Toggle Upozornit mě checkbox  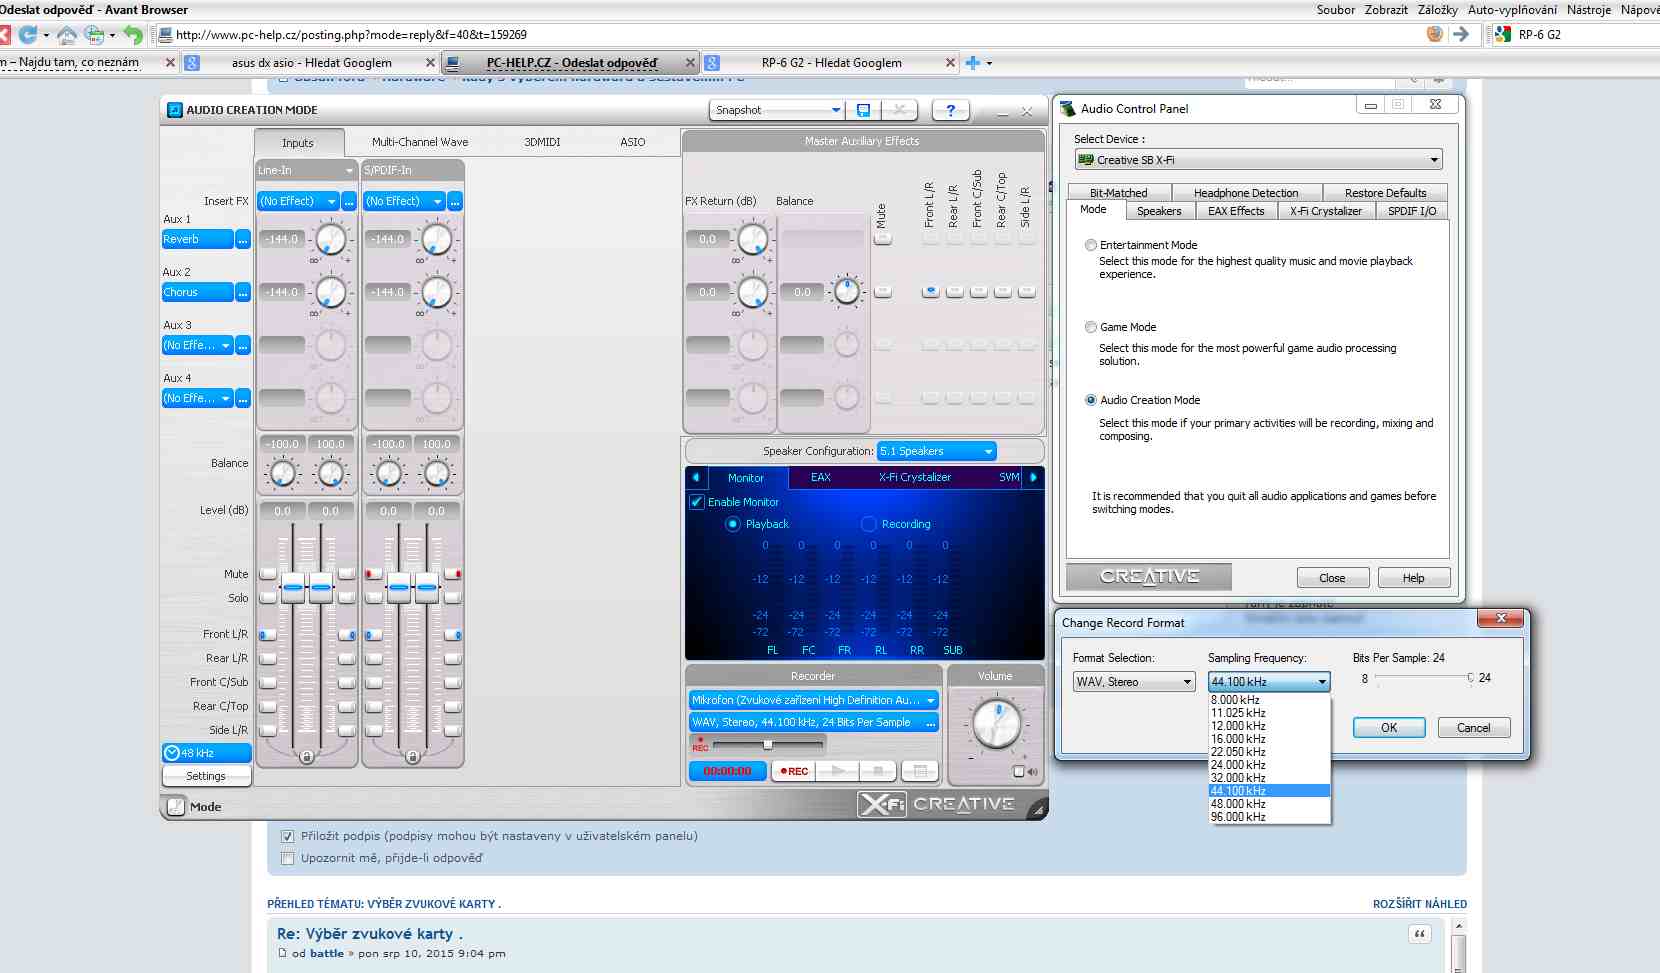tap(288, 858)
